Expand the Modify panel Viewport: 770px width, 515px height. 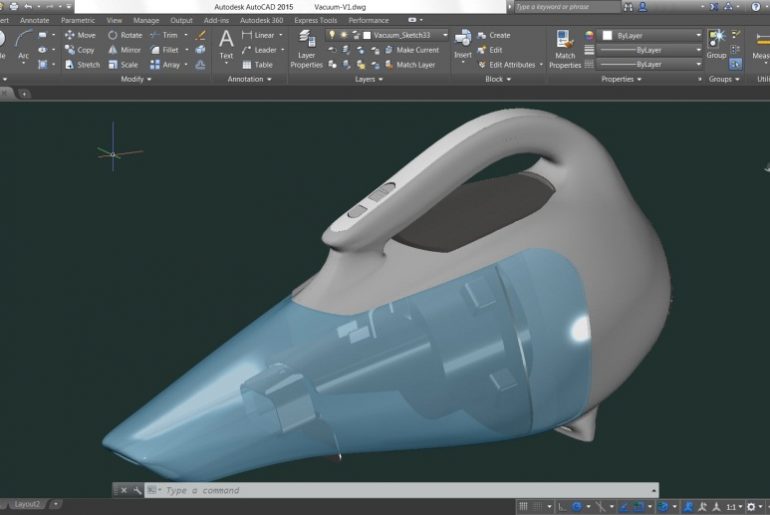pos(136,79)
